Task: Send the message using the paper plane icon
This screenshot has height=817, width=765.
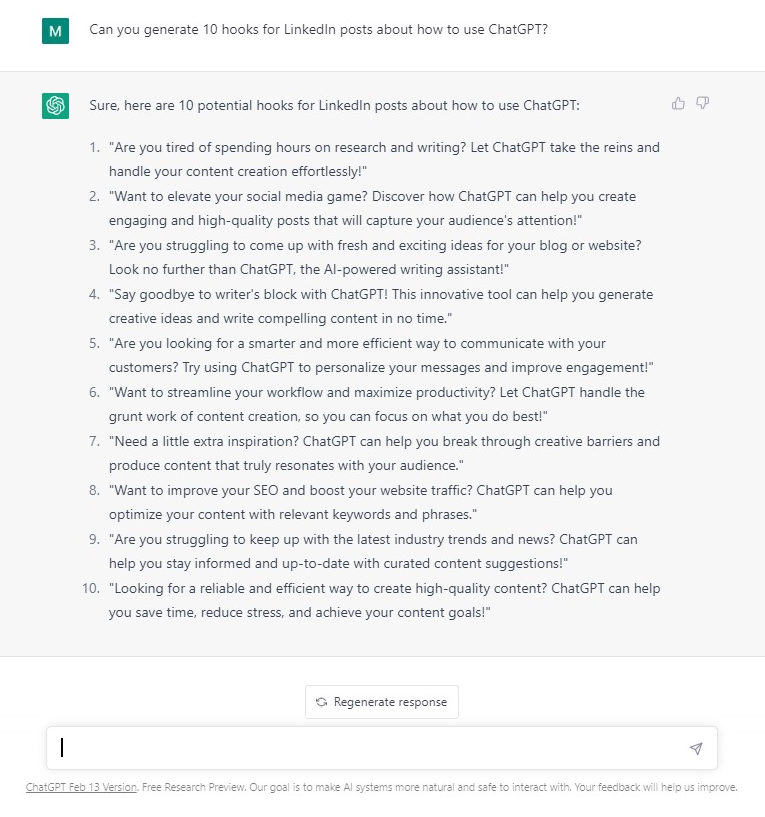Action: pos(696,747)
